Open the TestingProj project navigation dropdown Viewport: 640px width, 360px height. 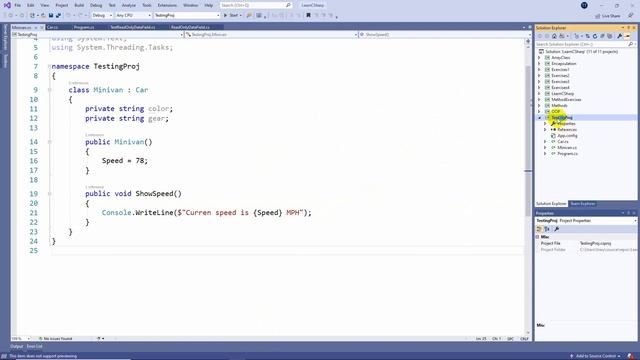tap(98, 35)
